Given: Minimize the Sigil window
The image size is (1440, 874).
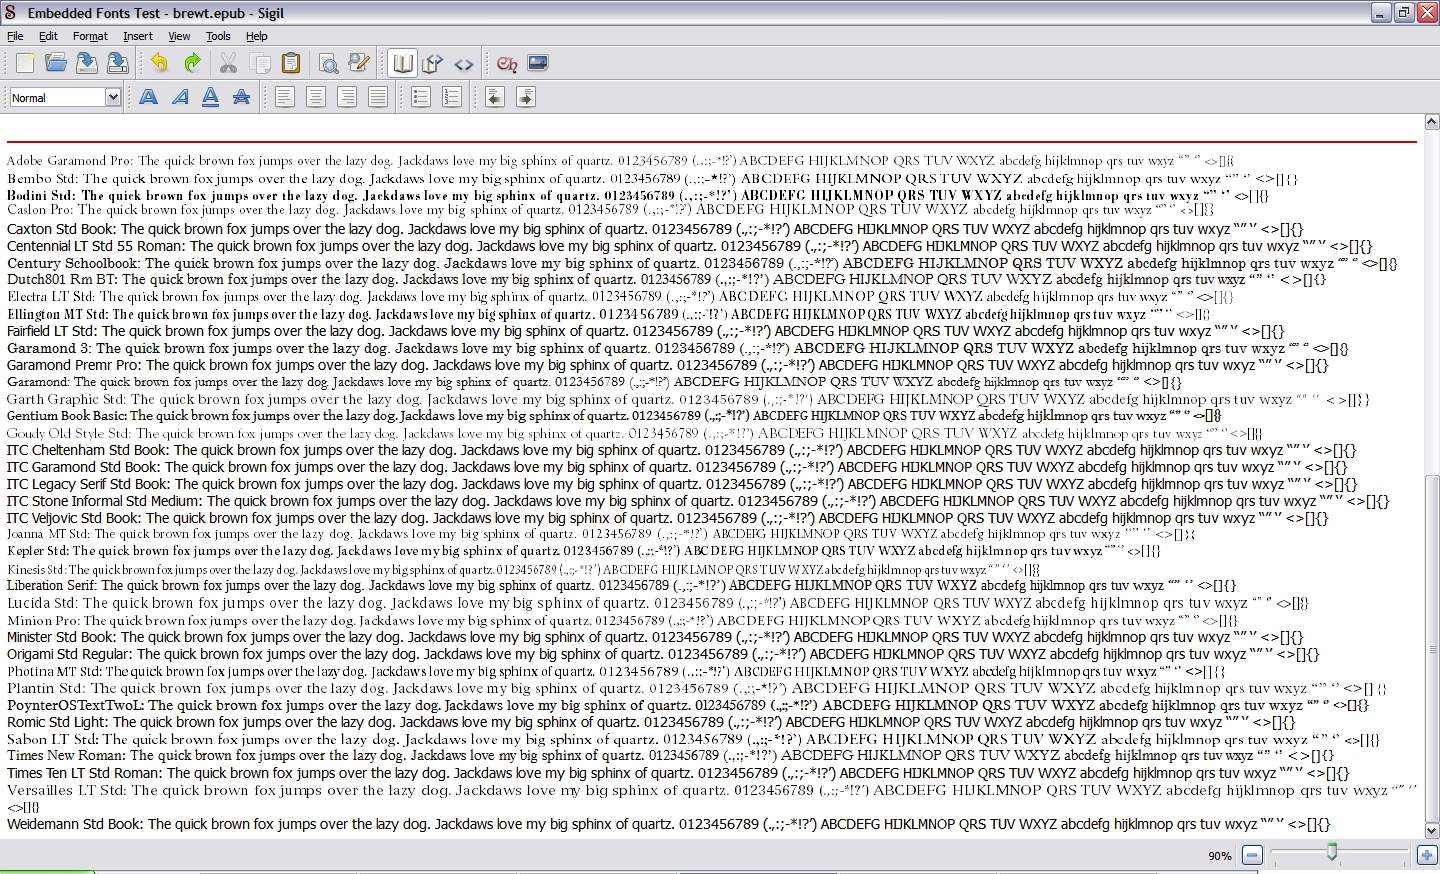Looking at the screenshot, I should point(1381,12).
